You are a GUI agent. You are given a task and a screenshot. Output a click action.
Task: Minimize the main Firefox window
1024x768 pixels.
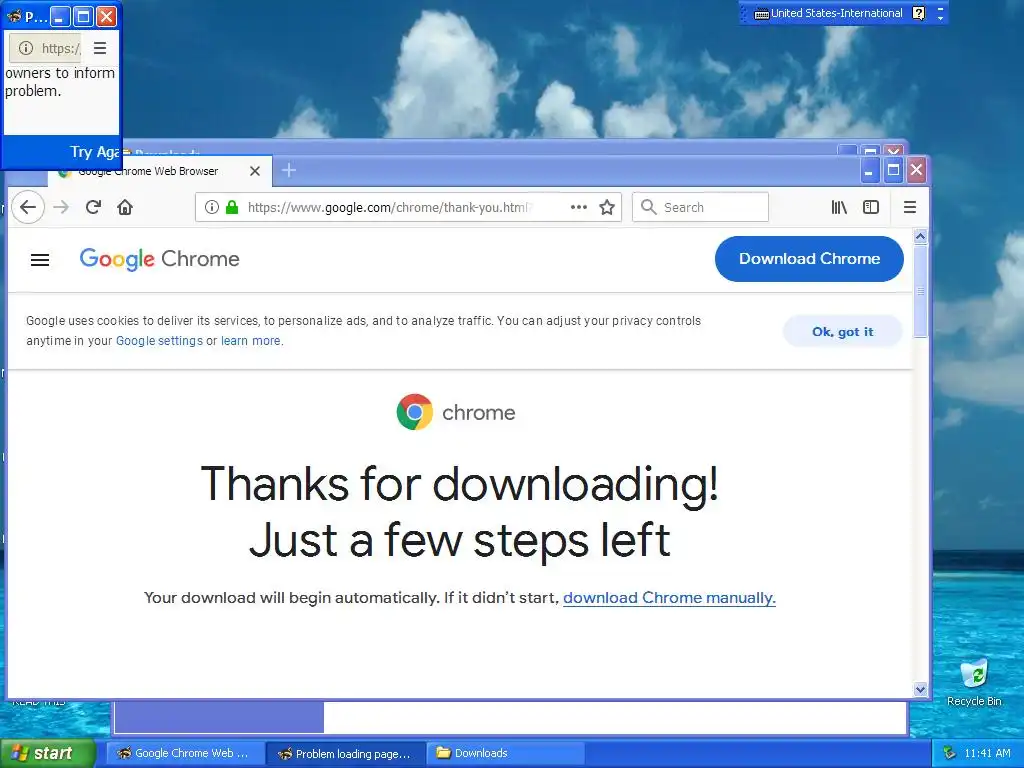click(869, 170)
